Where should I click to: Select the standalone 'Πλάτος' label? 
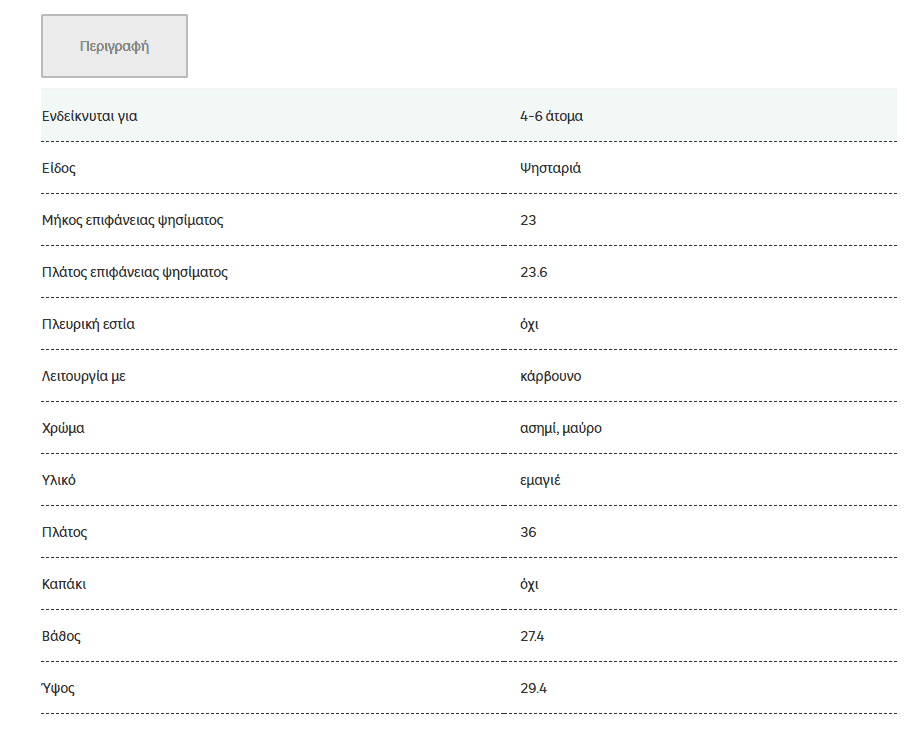pyautogui.click(x=65, y=532)
